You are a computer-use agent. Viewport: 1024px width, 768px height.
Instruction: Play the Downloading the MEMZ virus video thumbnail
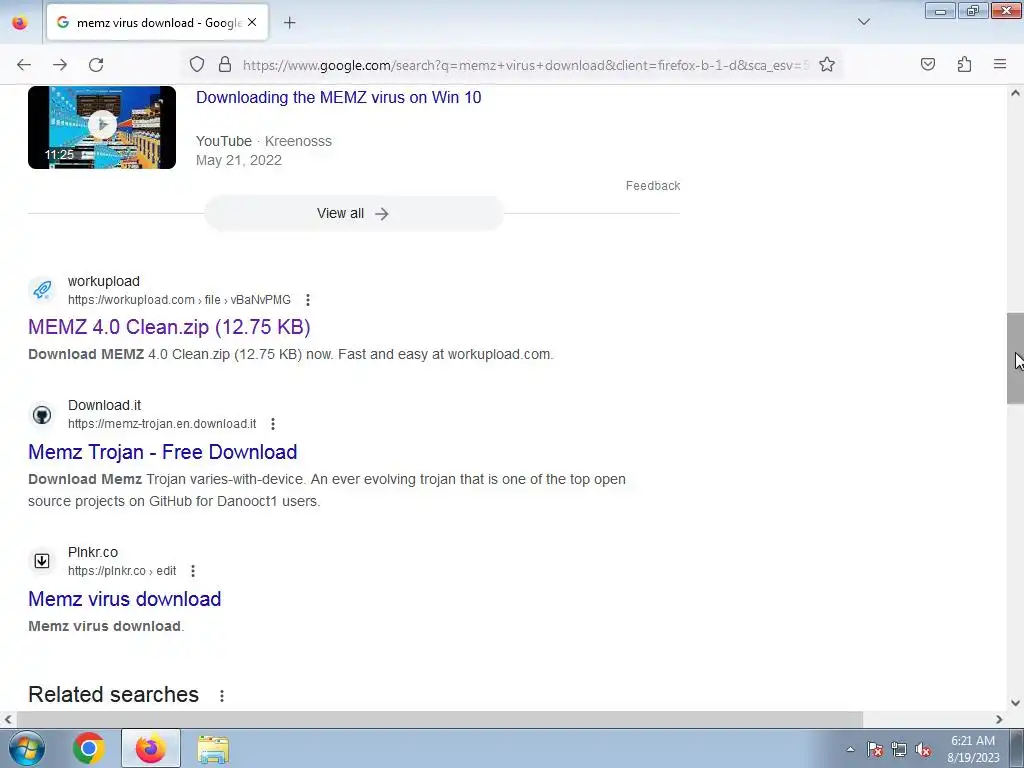(102, 127)
